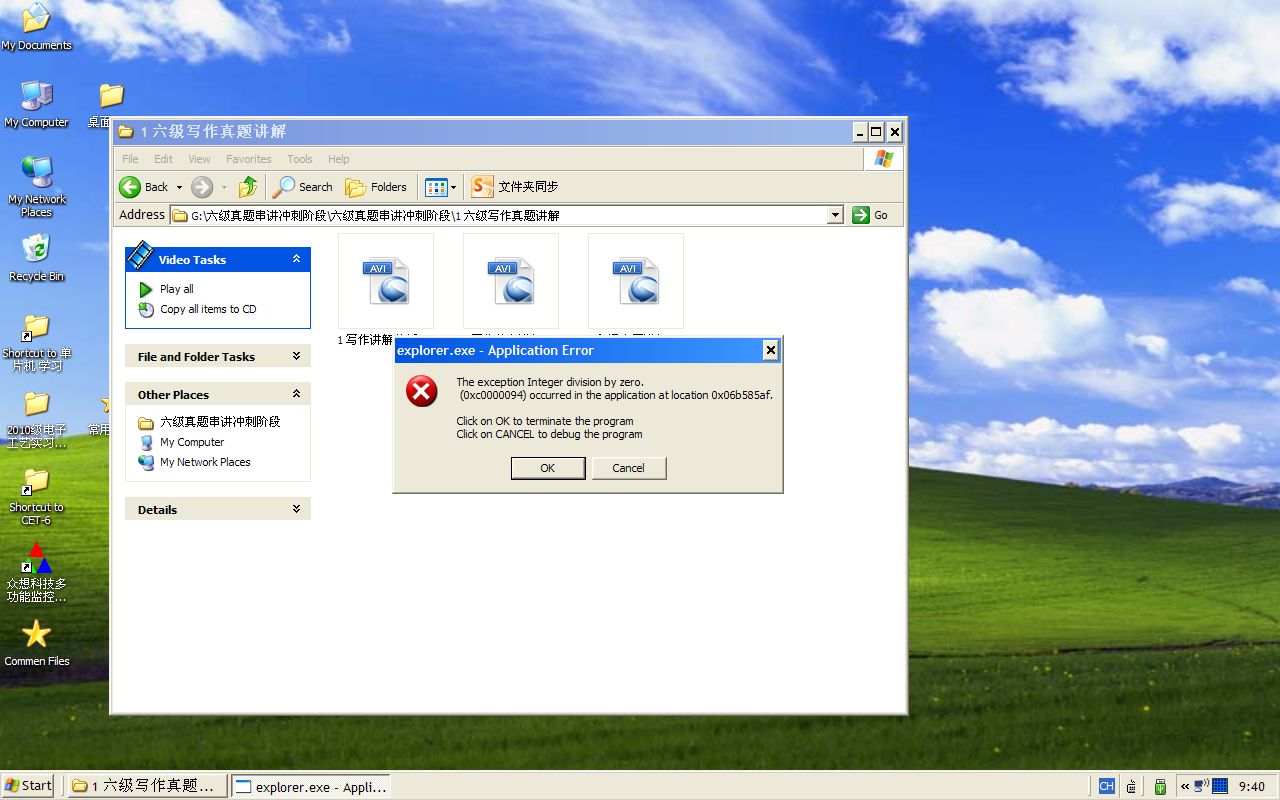
Task: Expand the Address bar dropdown
Action: pos(835,215)
